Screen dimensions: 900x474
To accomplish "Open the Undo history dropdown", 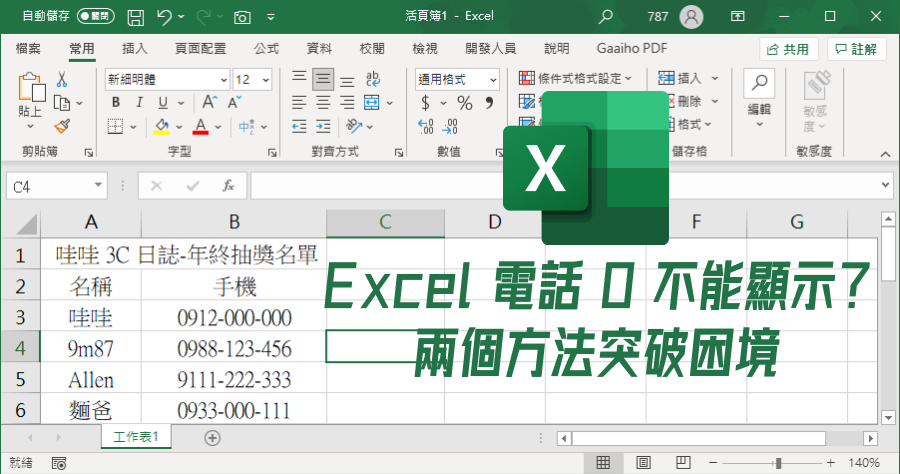I will tap(181, 17).
